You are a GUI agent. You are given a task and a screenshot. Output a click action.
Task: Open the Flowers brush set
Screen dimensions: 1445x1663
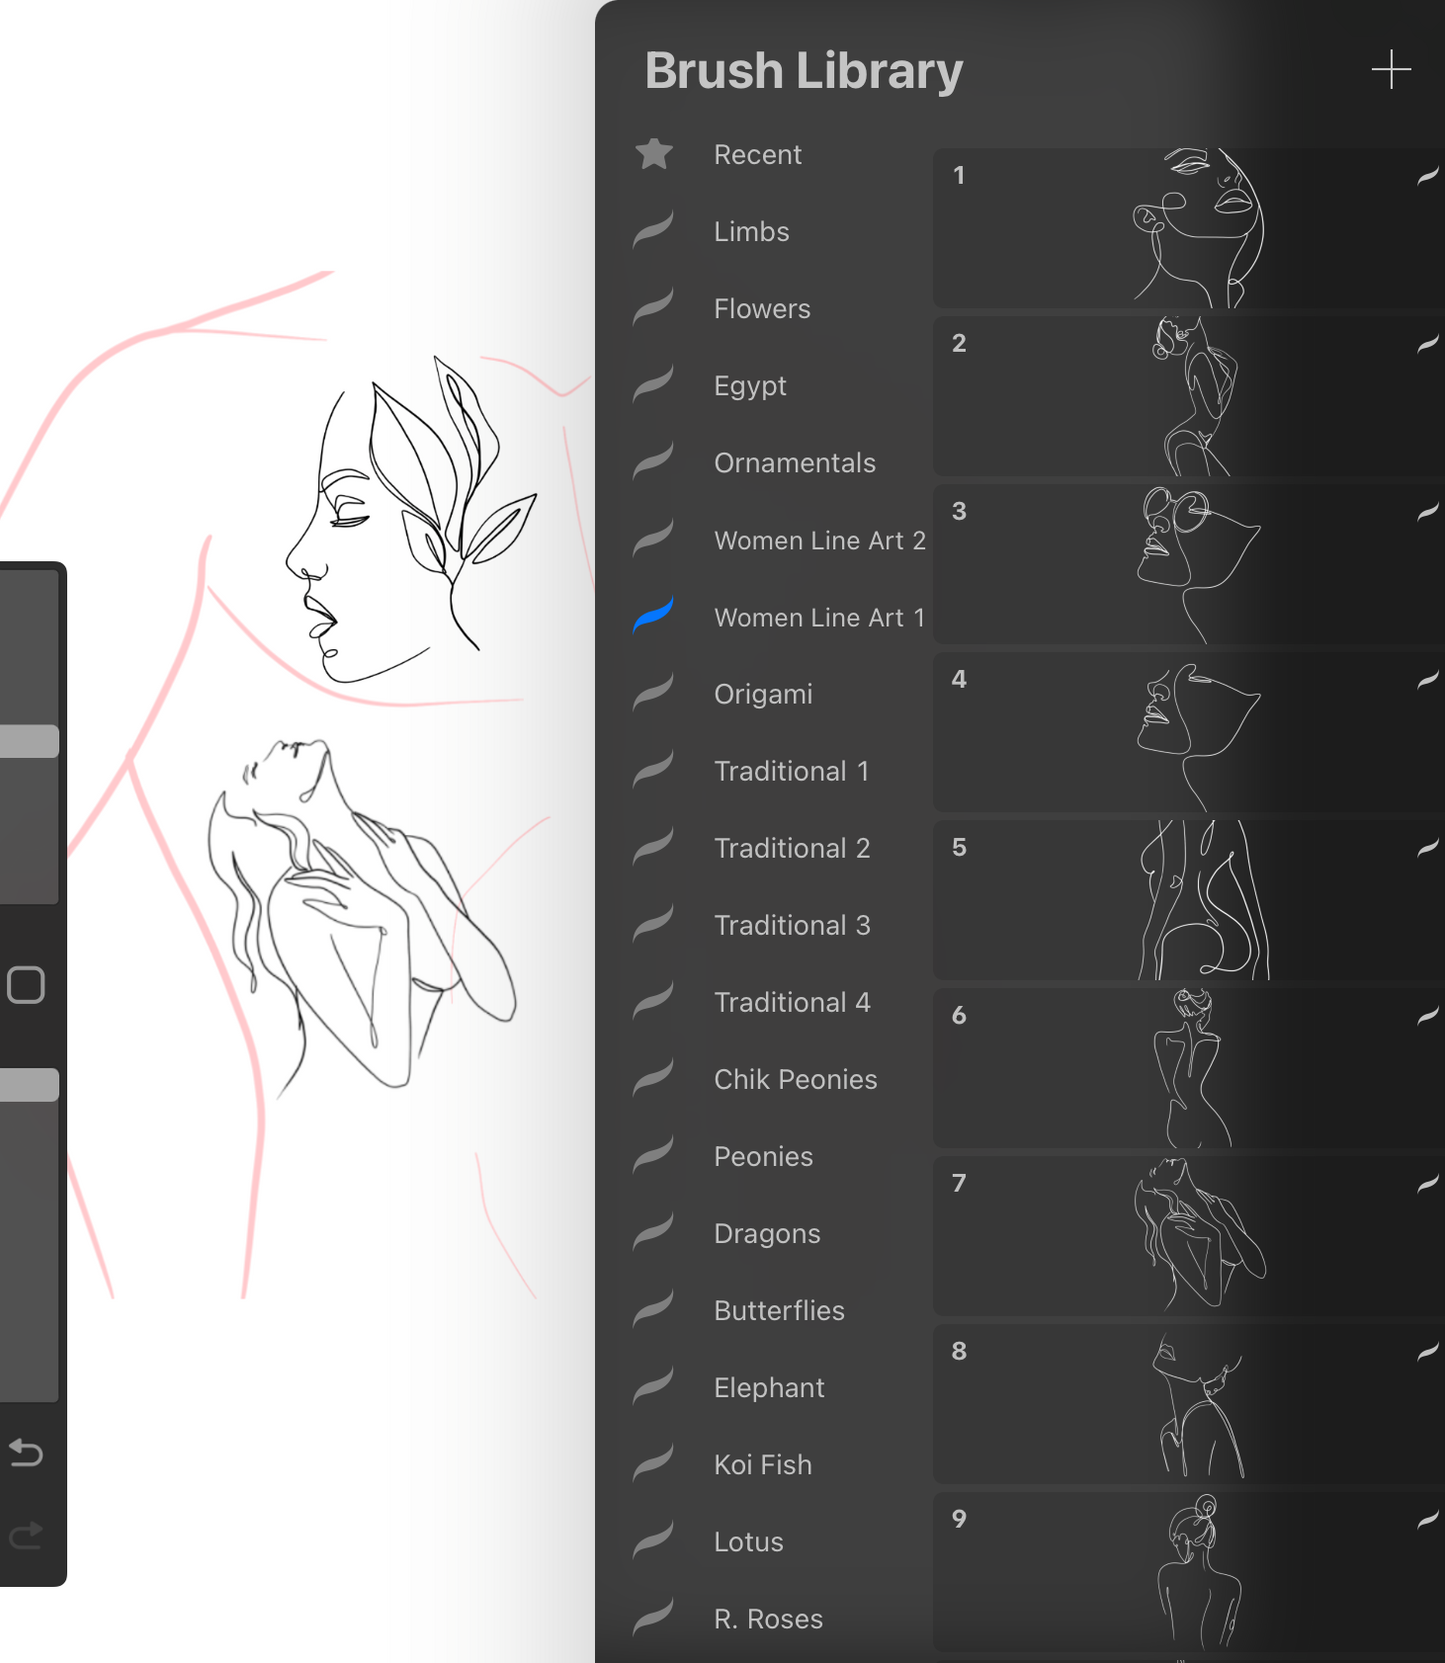tap(762, 309)
